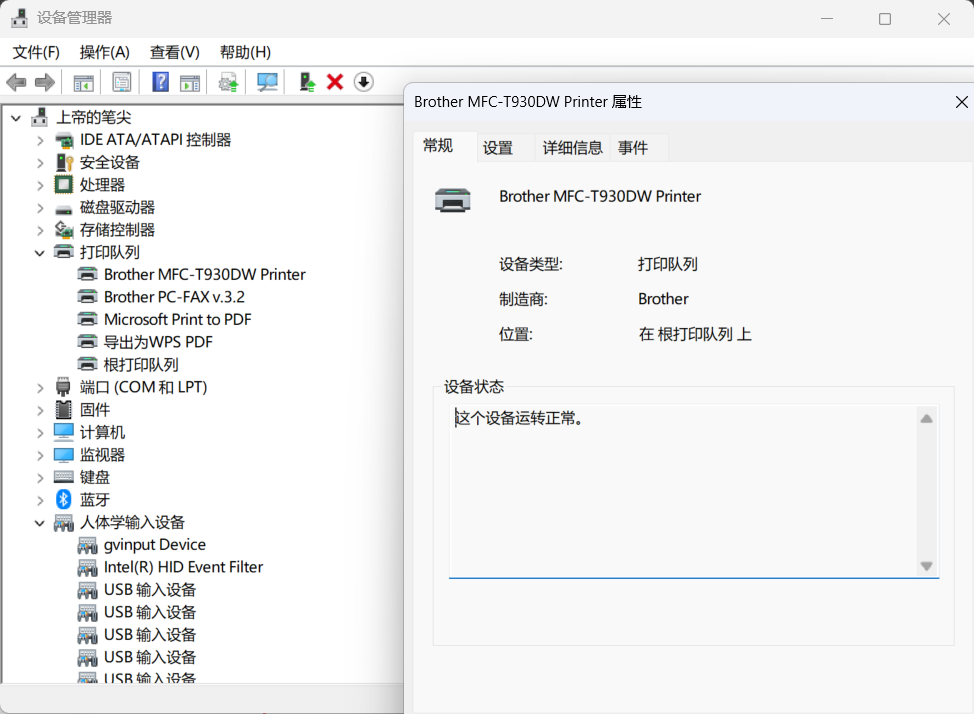974x714 pixels.
Task: Select Brother PC-FAX v.3.2 item
Action: 174,297
